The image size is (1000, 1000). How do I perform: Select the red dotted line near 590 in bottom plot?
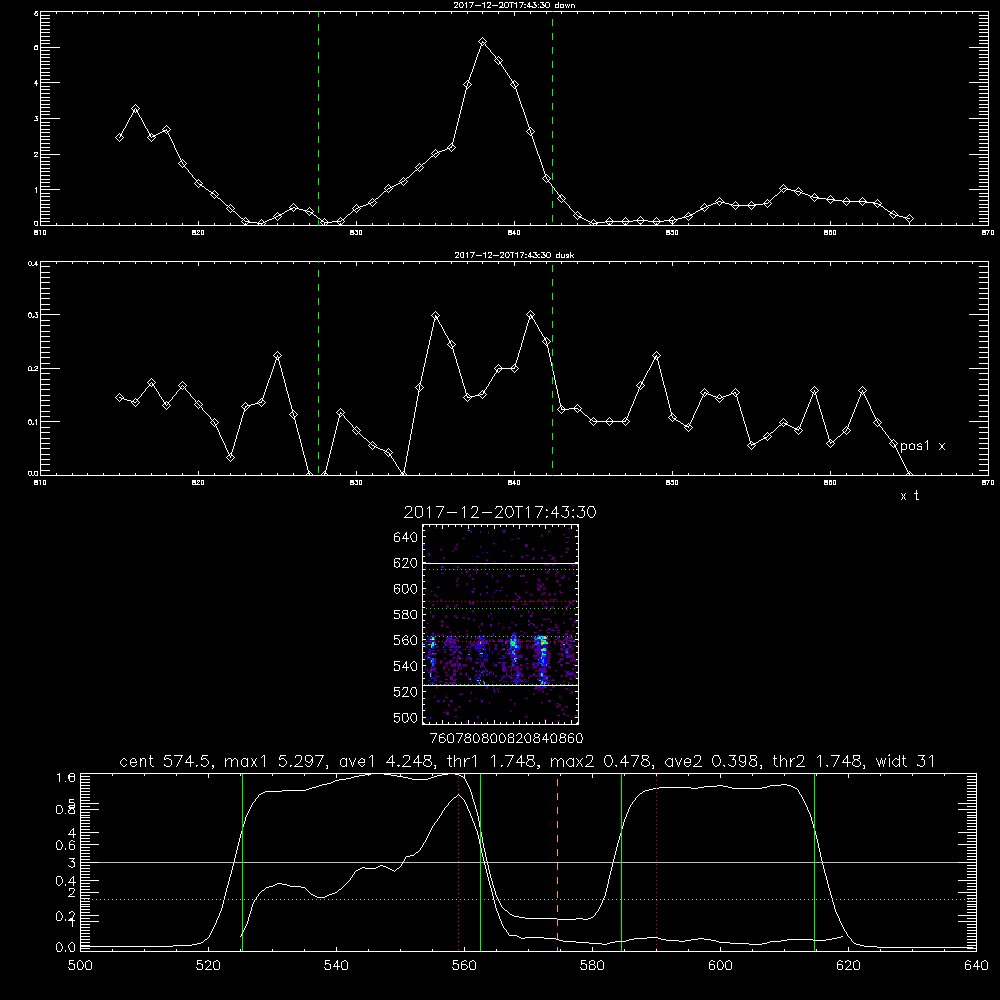(656, 861)
